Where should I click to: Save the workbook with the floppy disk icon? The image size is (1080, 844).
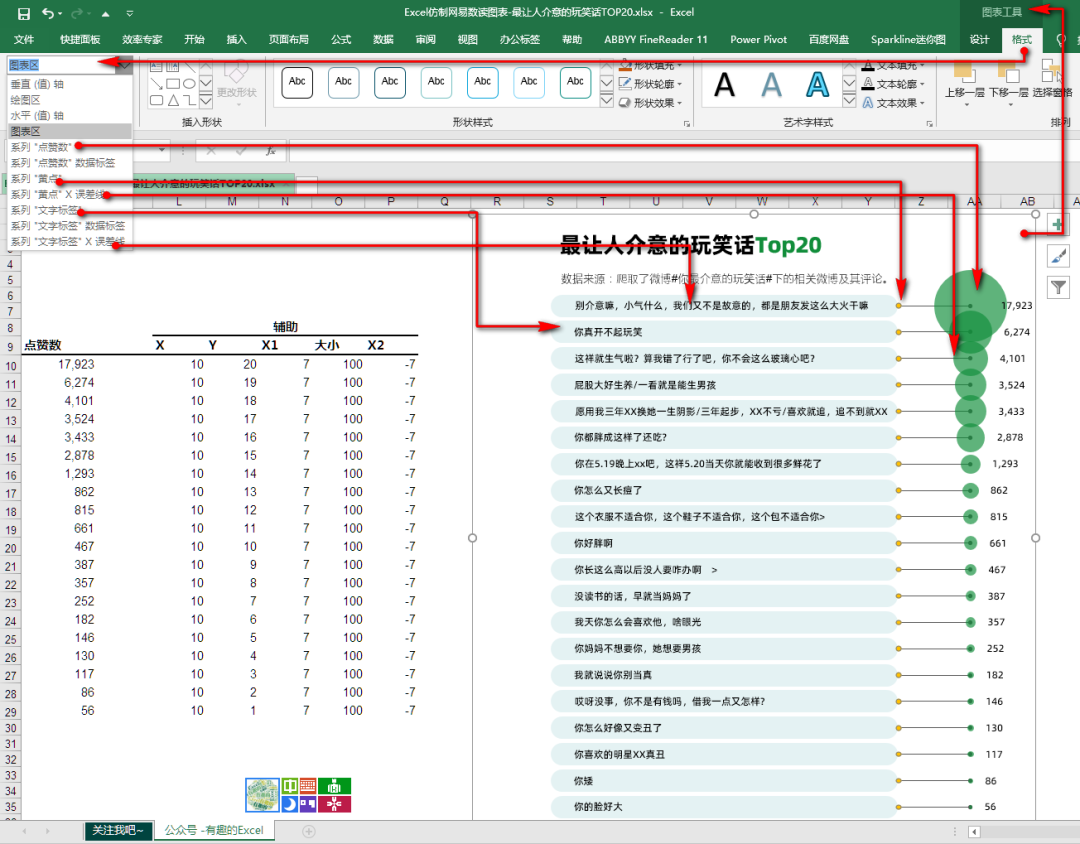23,13
